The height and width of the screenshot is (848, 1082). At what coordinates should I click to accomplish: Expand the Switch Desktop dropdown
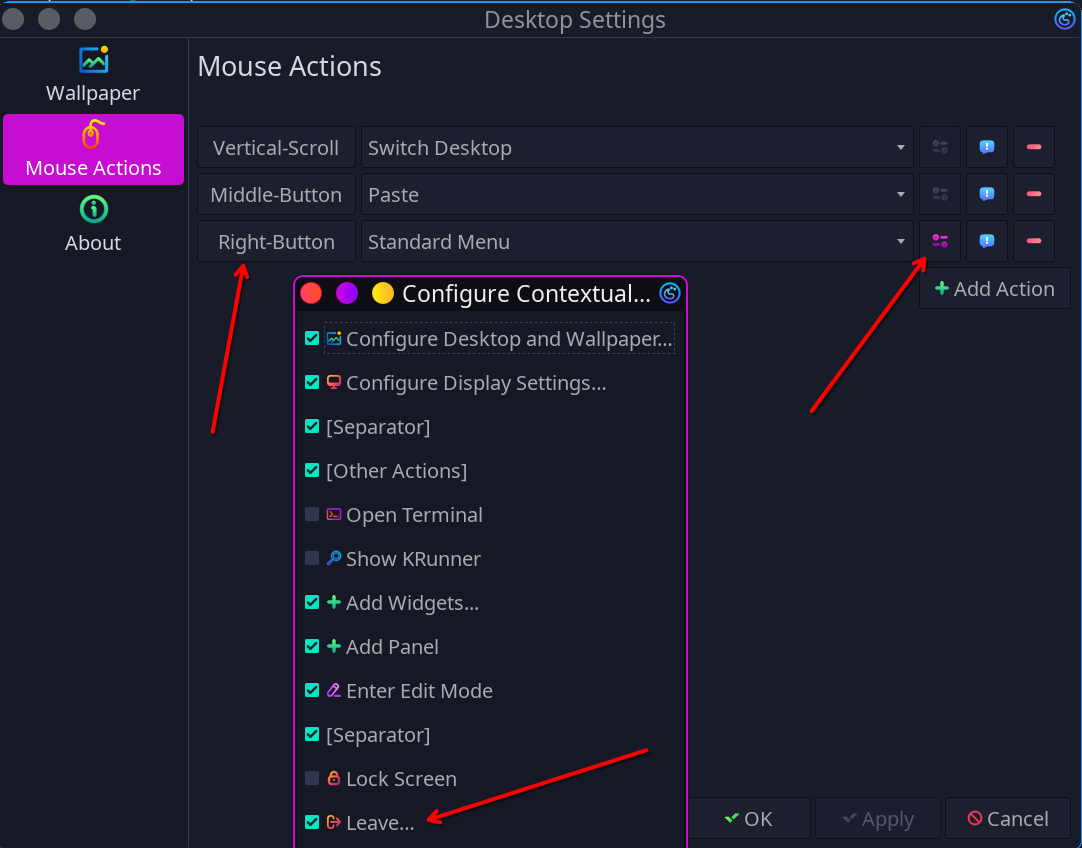(x=637, y=147)
